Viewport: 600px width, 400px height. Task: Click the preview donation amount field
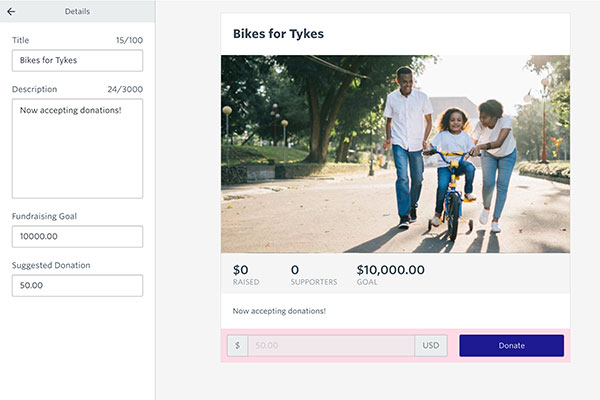(x=330, y=345)
